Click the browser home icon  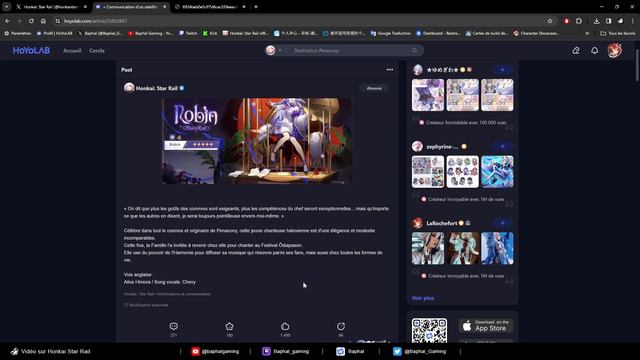pos(43,21)
